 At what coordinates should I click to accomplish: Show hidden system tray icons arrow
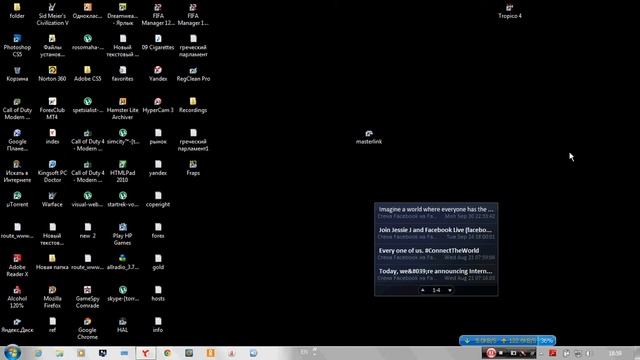pos(541,353)
